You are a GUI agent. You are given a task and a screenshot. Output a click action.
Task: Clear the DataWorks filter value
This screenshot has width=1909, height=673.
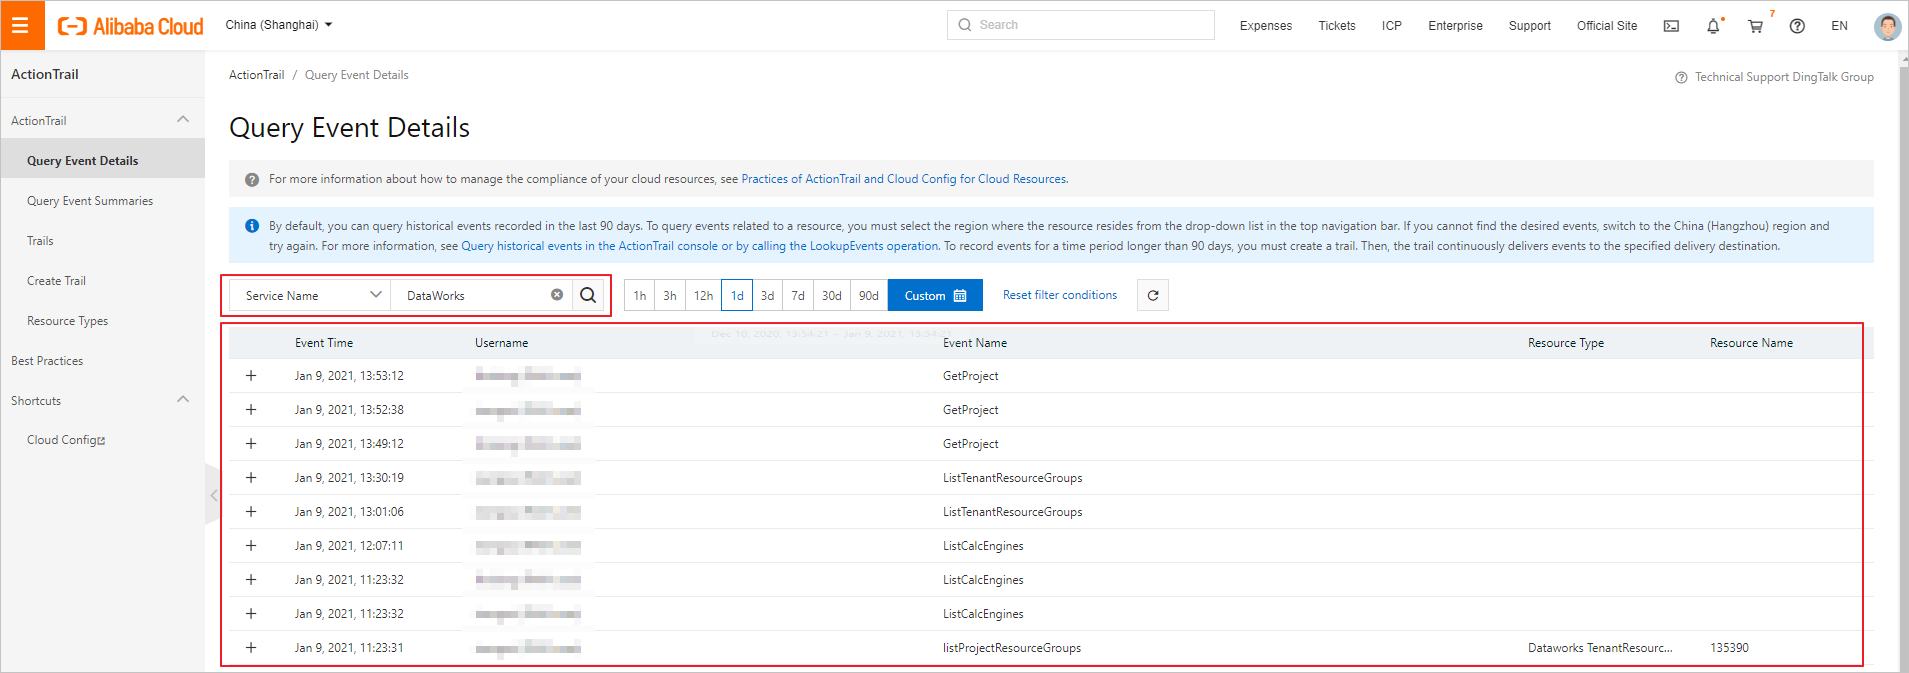(x=557, y=295)
